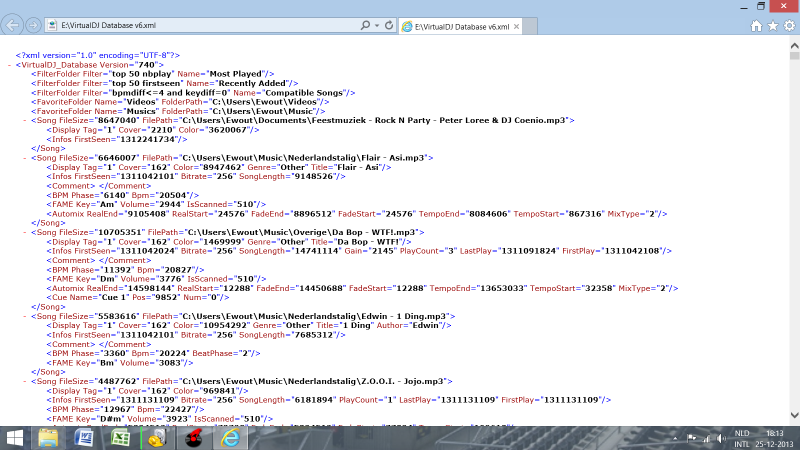Close the VirtualDJ Database v6.xml tab
This screenshot has width=800, height=450.
(x=516, y=27)
